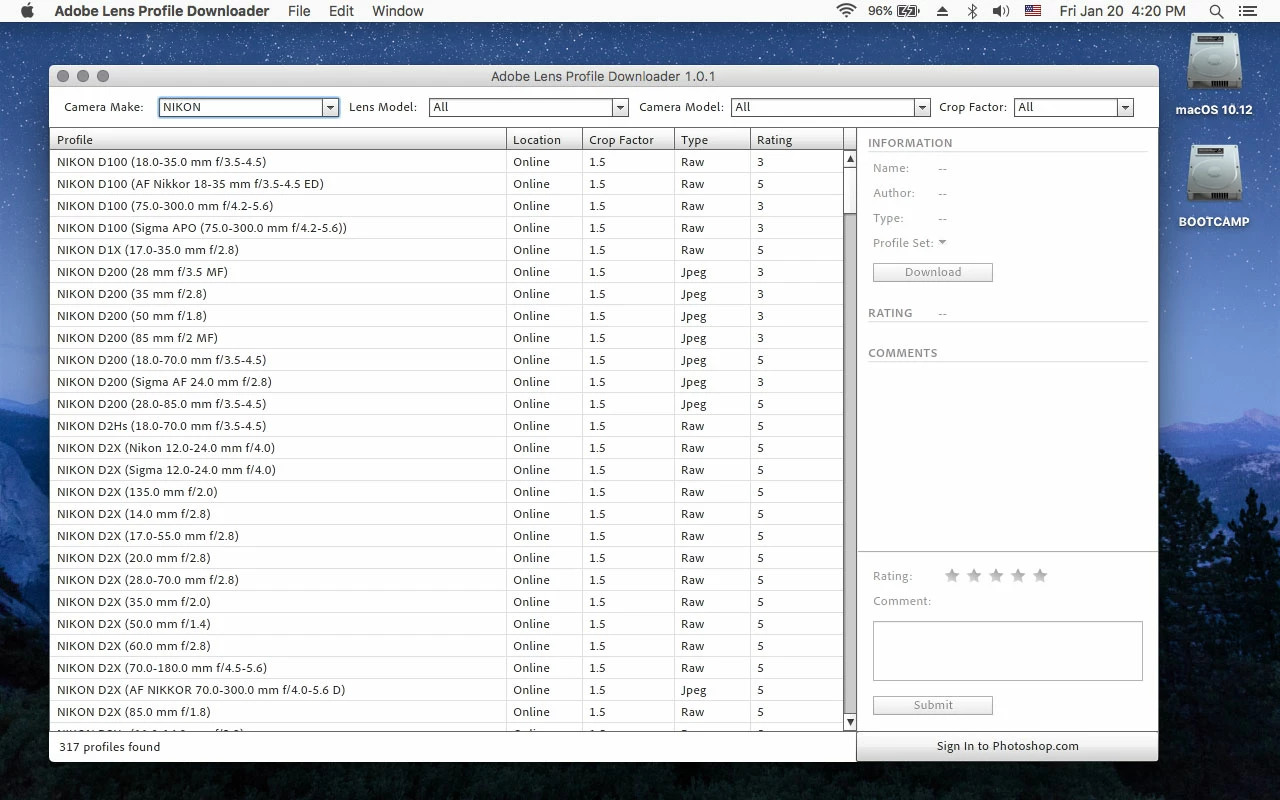Click the Bluetooth icon in menu bar
Image resolution: width=1280 pixels, height=800 pixels.
coord(971,11)
